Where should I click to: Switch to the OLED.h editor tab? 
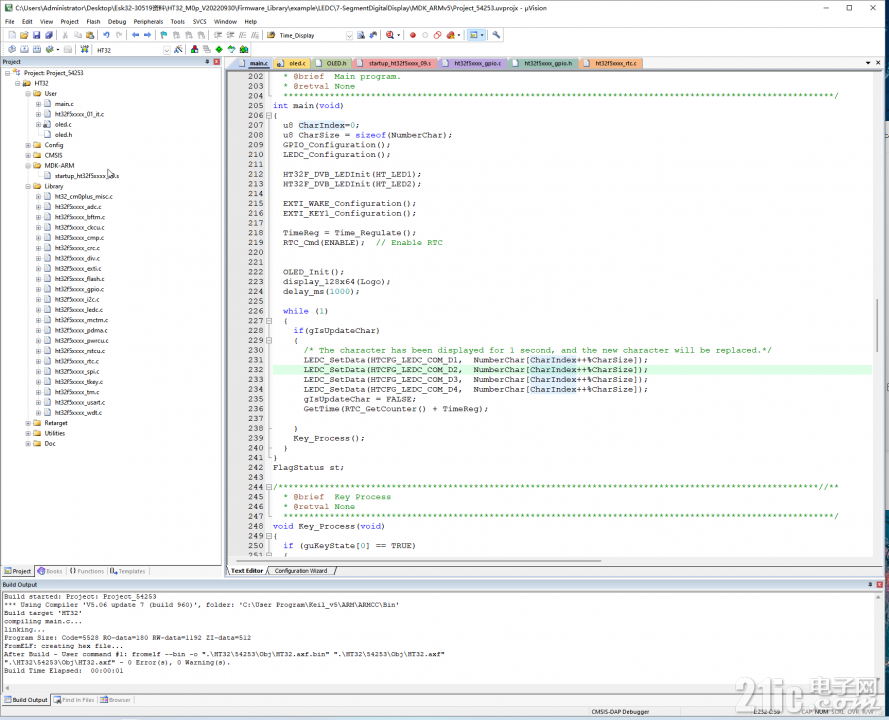pos(331,63)
